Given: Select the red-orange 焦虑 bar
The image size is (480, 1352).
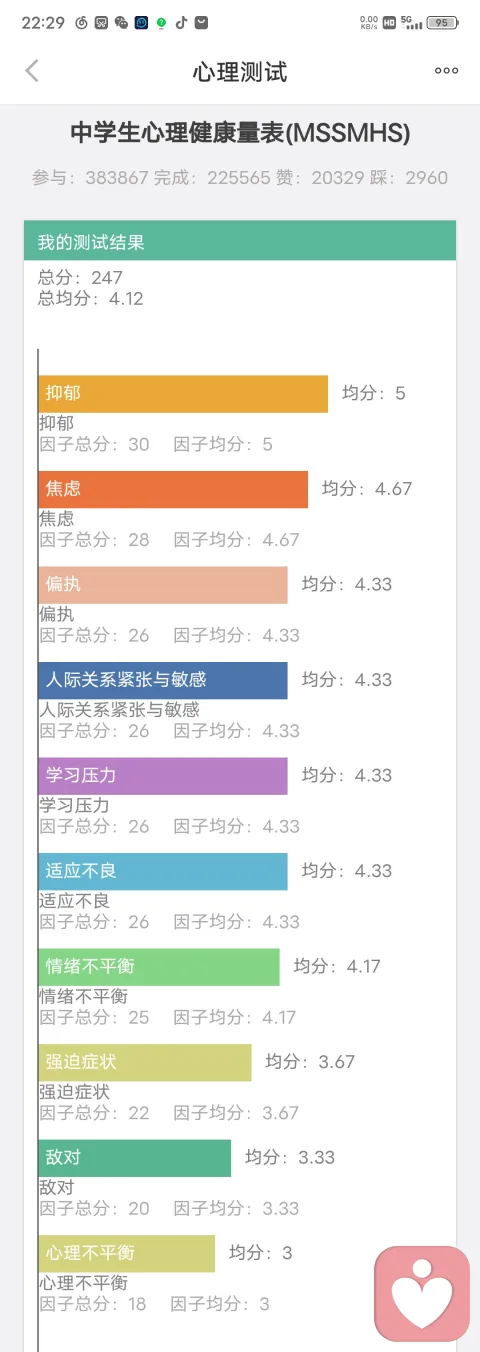Looking at the screenshot, I should coord(173,489).
